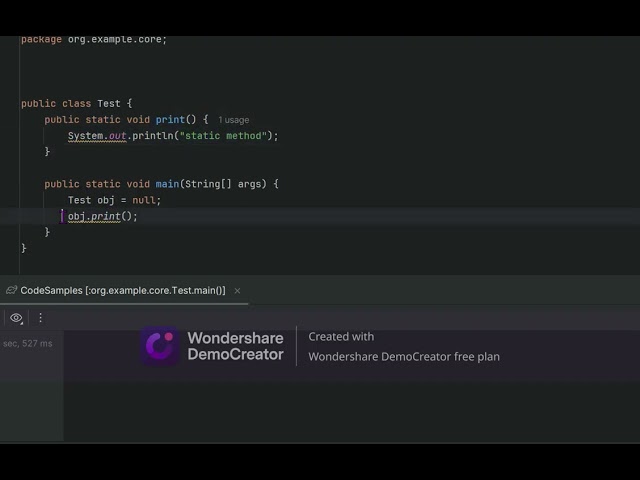640x480 pixels.
Task: Click 'String[] args' parameter in main
Action: [223, 184]
